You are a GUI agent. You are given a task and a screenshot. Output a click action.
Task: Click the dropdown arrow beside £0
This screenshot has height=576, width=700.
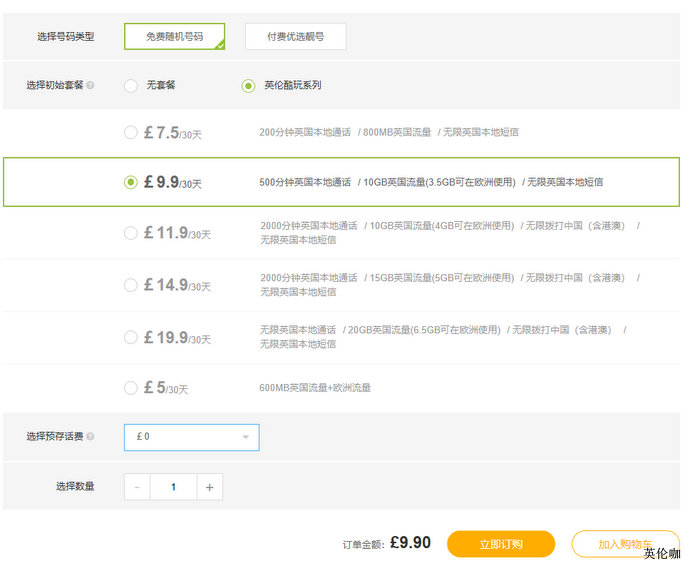[246, 438]
